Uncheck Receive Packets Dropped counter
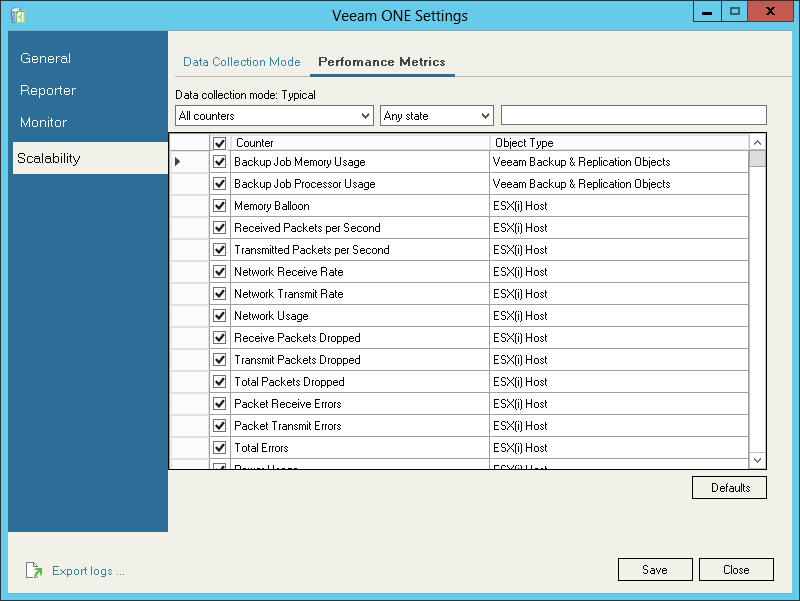800x601 pixels. (219, 337)
